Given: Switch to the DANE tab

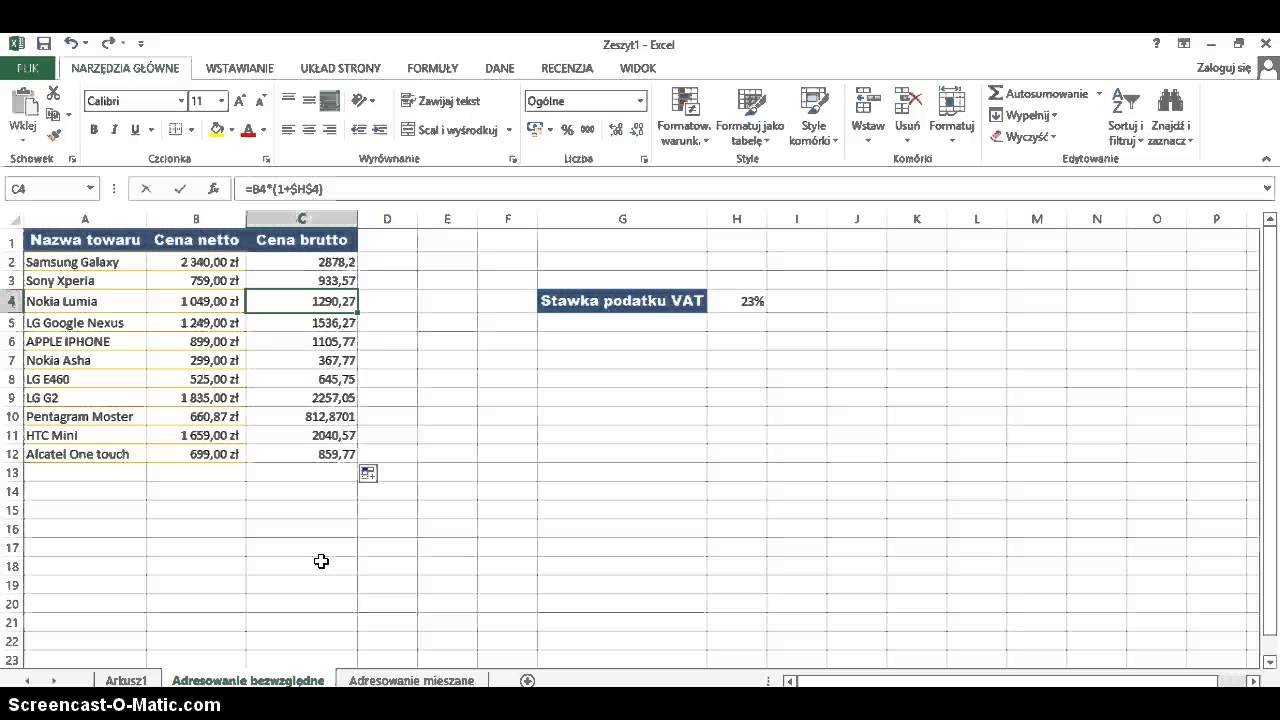Looking at the screenshot, I should click(500, 68).
